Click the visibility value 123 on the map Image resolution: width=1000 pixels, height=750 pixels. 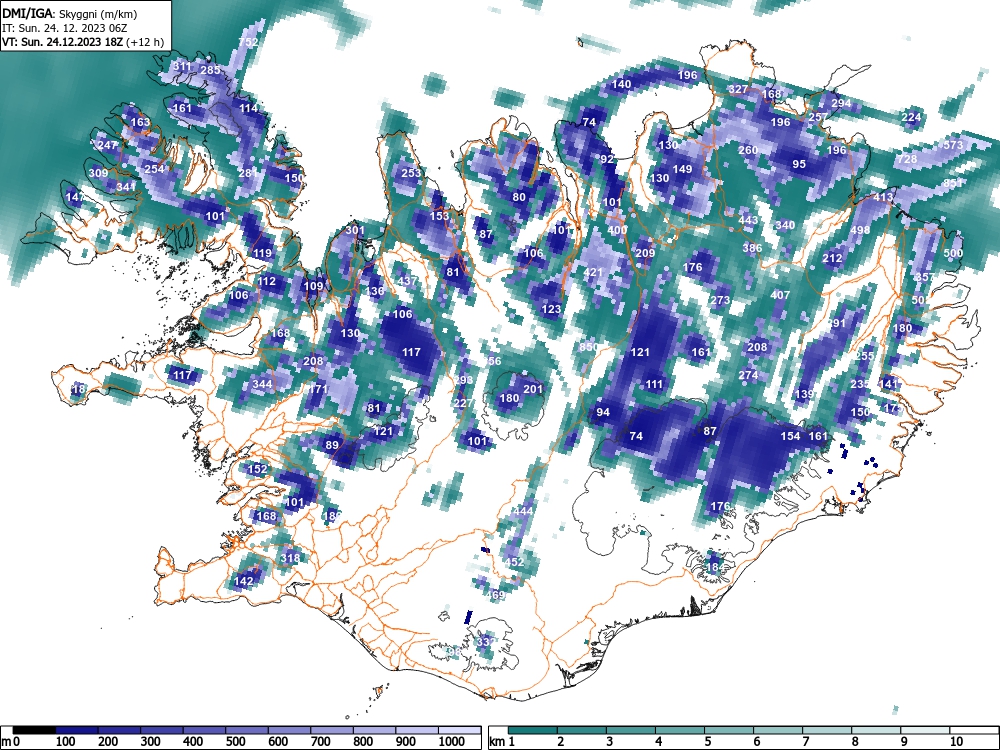pos(551,309)
